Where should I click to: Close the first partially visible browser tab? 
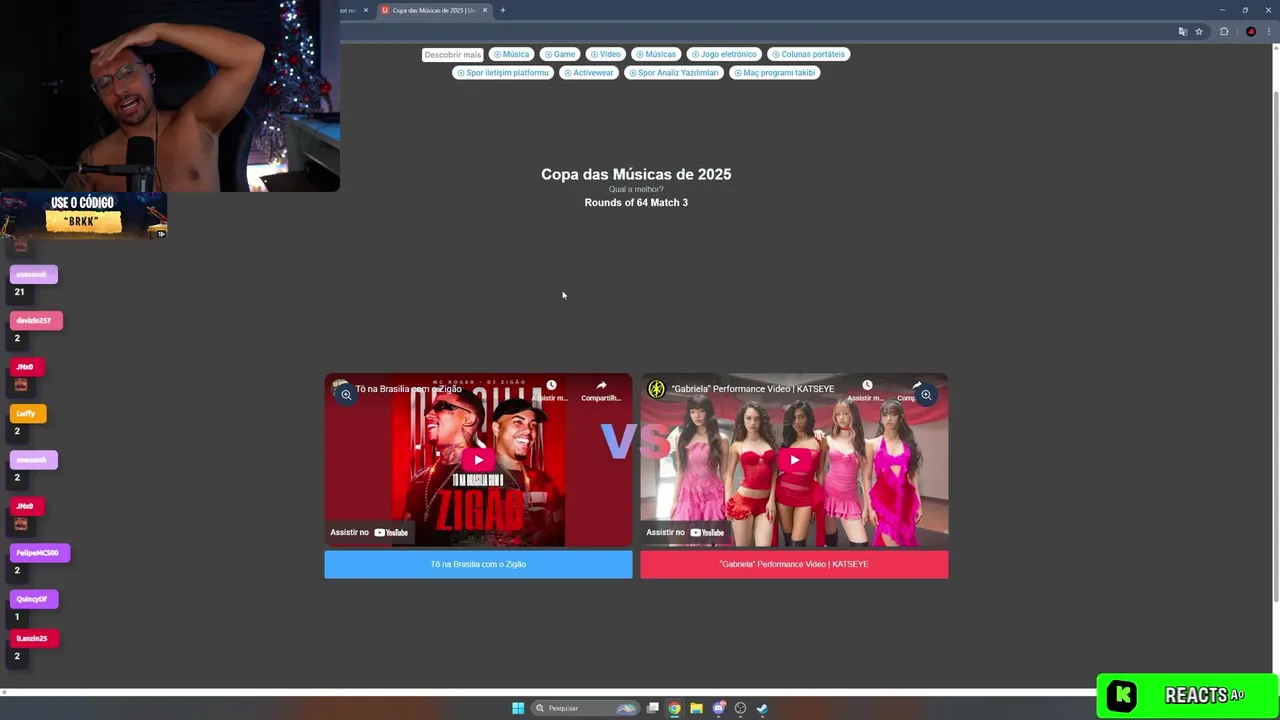(366, 10)
